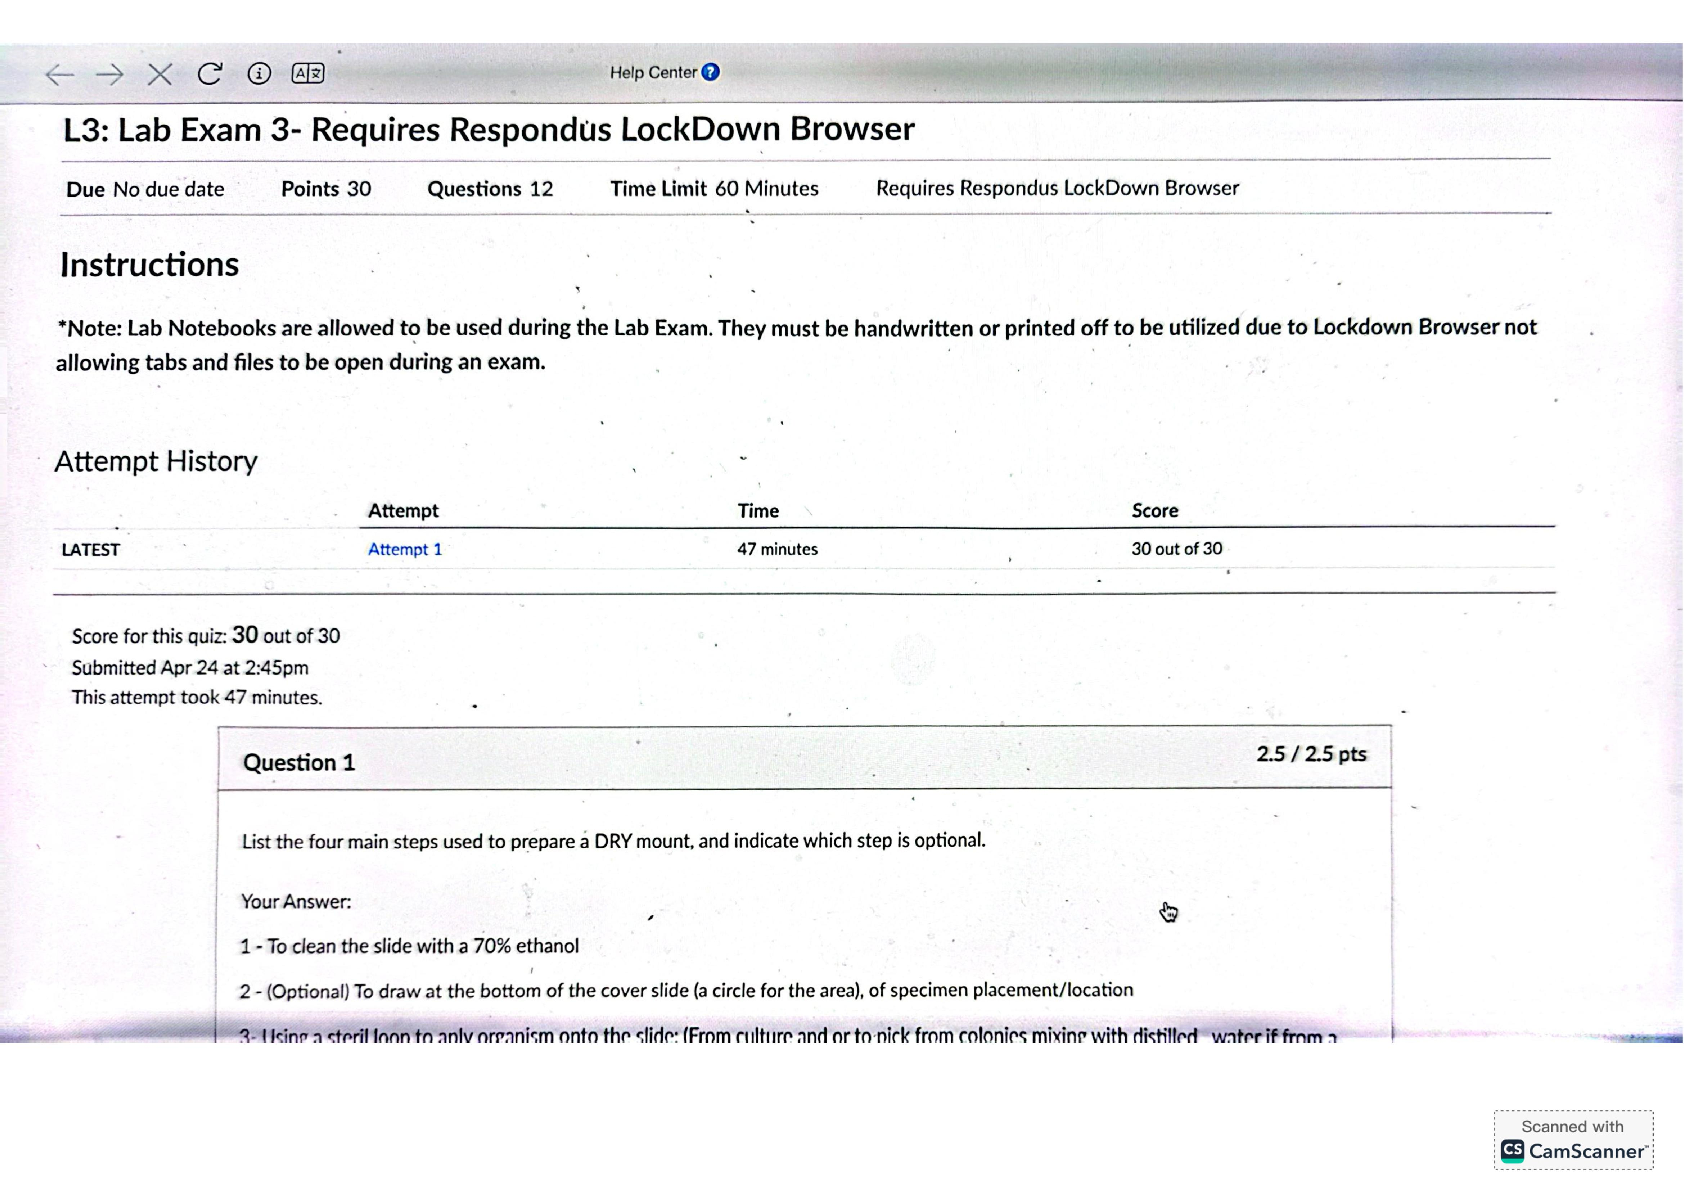This screenshot has height=1190, width=1684.
Task: Open the circled info icon
Action: coord(259,74)
